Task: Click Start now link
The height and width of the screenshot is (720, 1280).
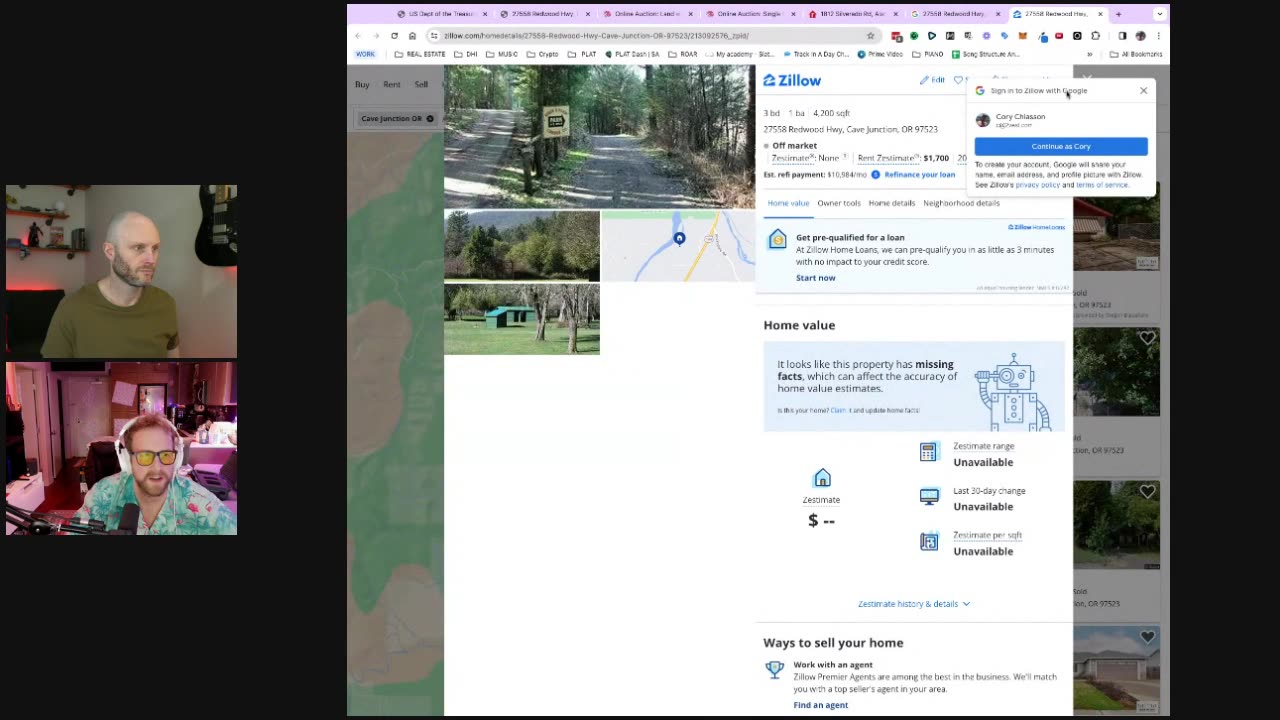Action: tap(815, 278)
